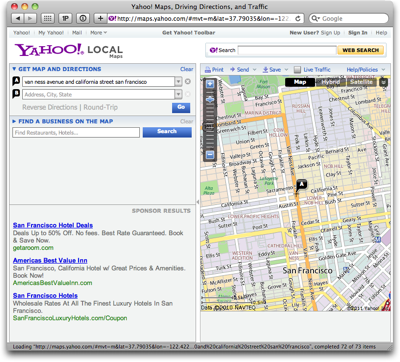This screenshot has width=400, height=362.
Task: Click the Yahoo web search text field
Action: [287, 50]
